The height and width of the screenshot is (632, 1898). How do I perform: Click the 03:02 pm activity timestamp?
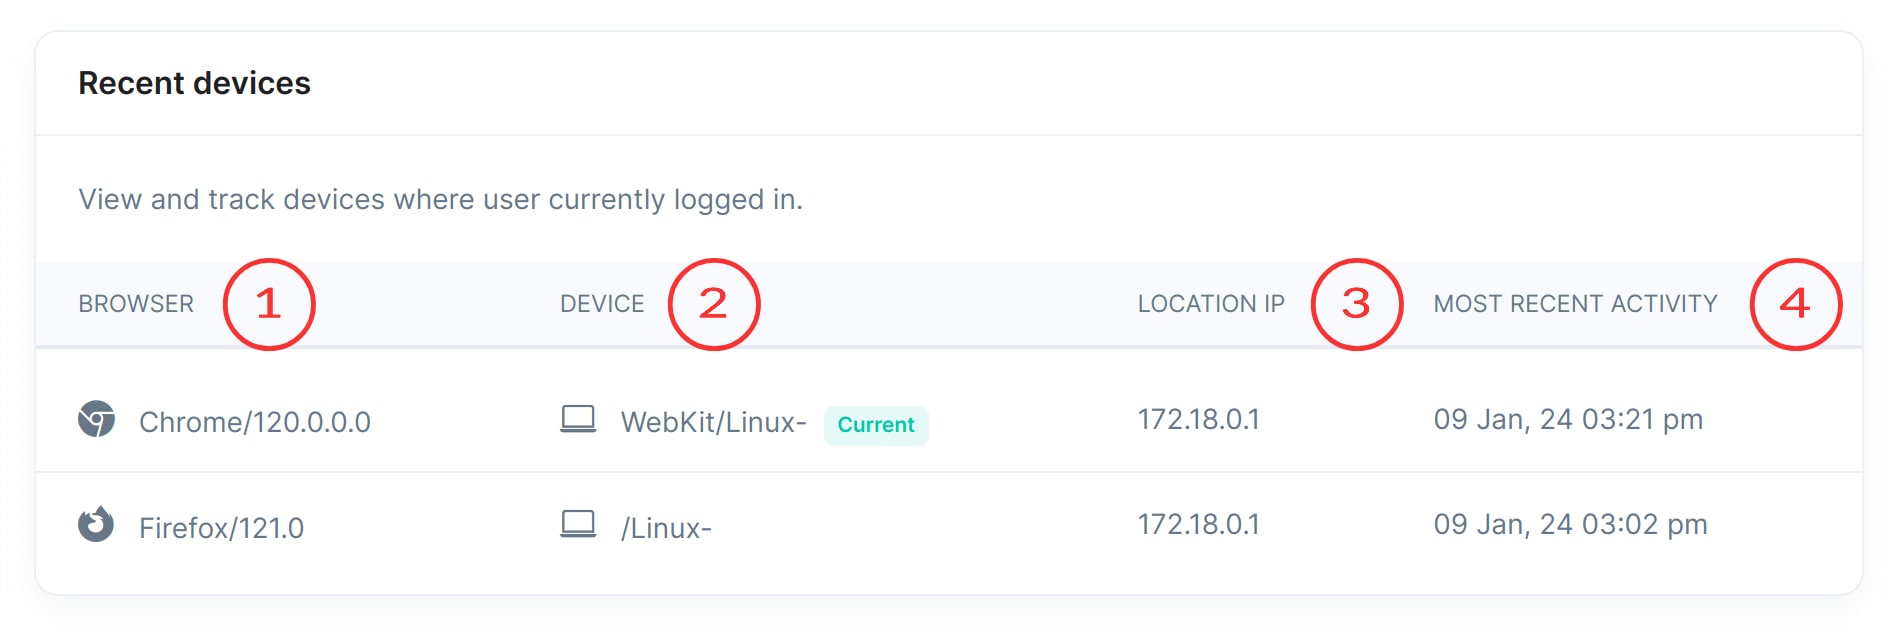[x=1570, y=524]
